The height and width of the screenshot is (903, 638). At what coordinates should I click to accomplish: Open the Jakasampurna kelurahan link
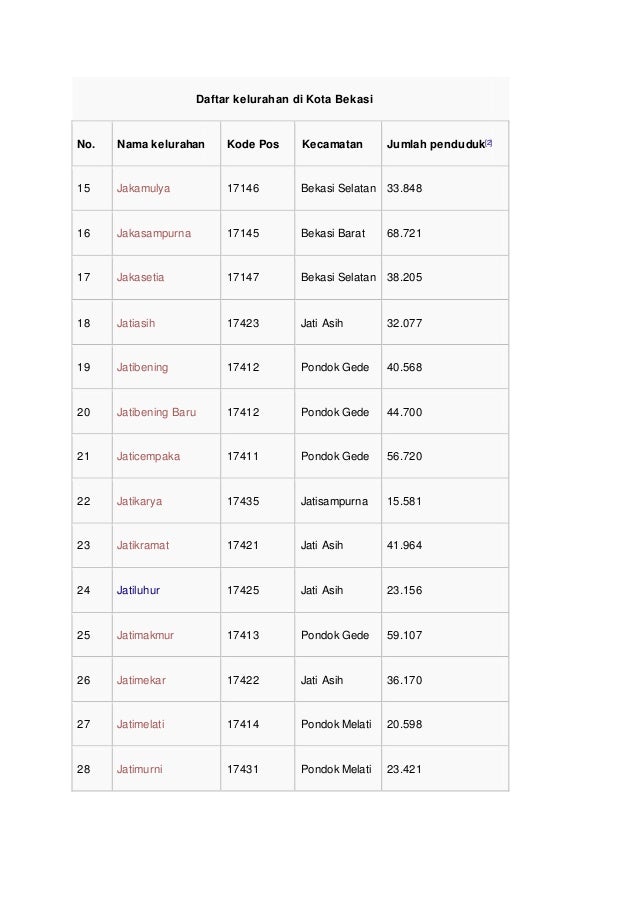tap(154, 233)
